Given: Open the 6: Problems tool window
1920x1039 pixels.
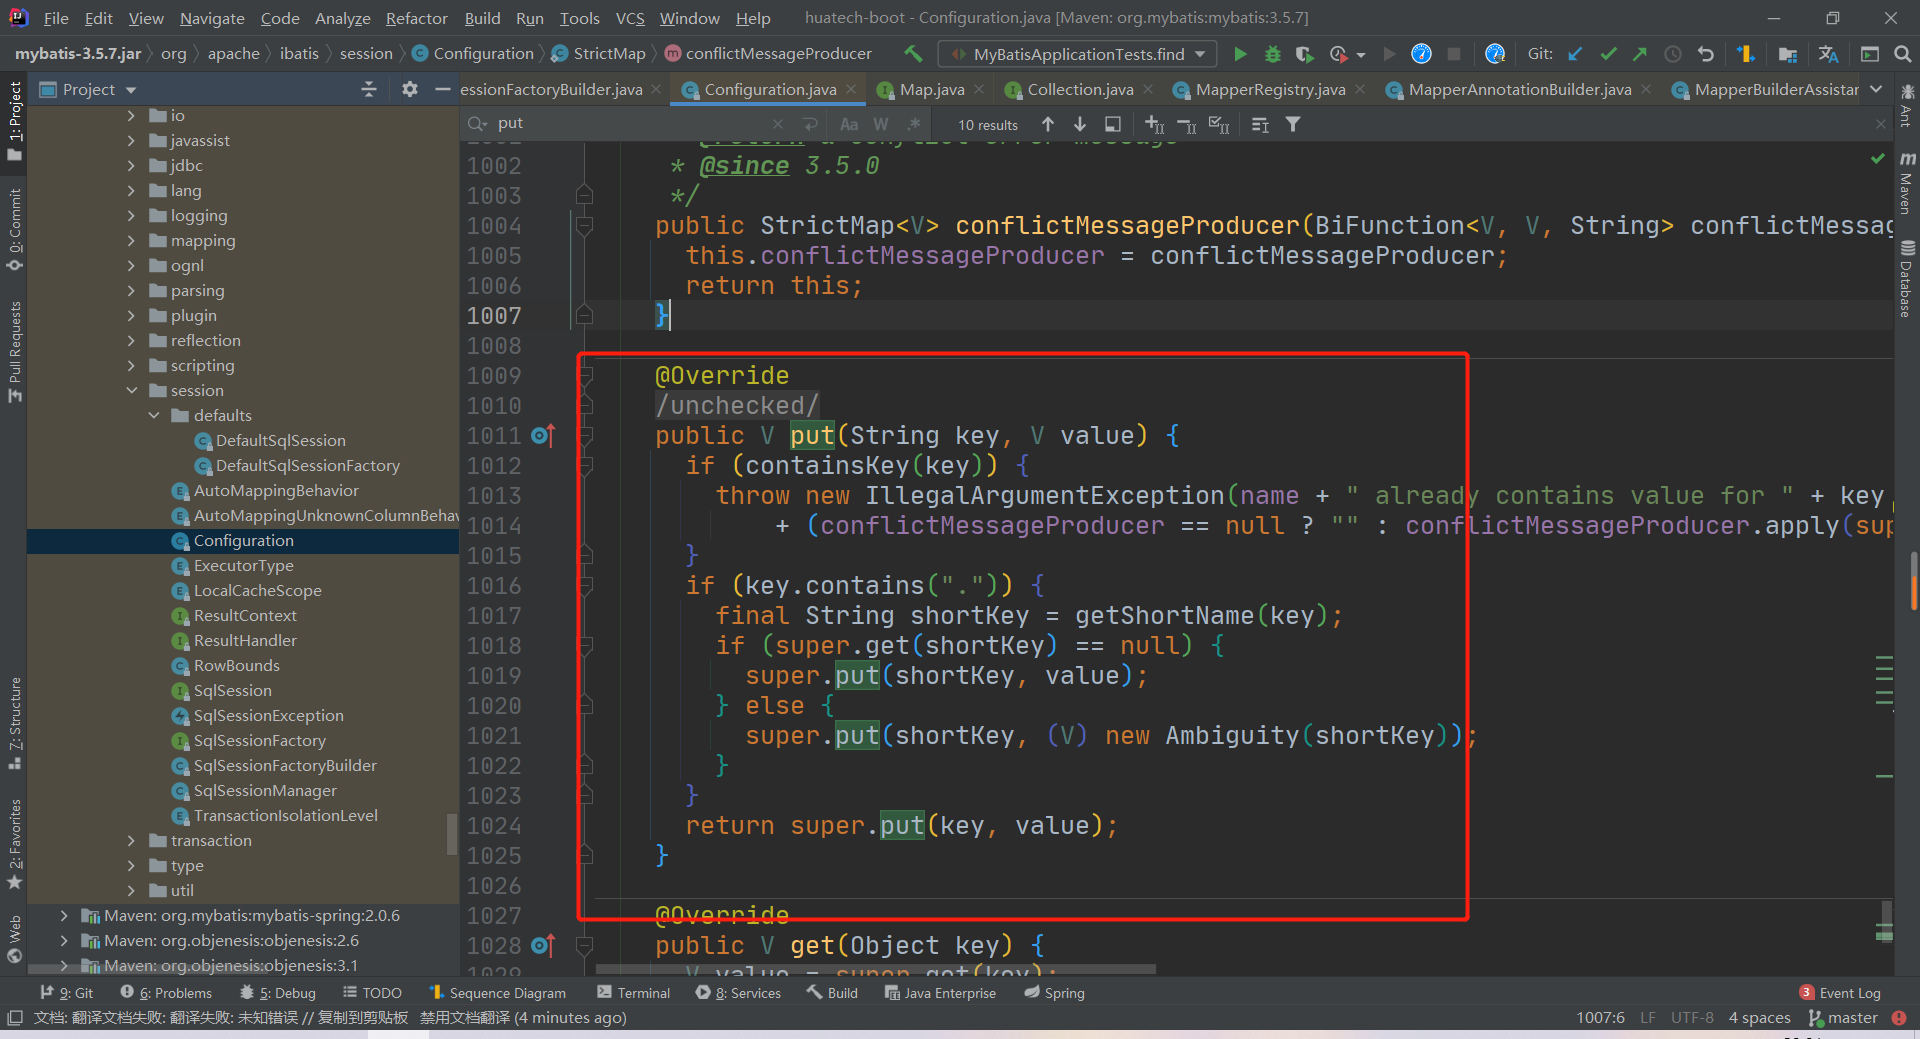Looking at the screenshot, I should tap(166, 992).
